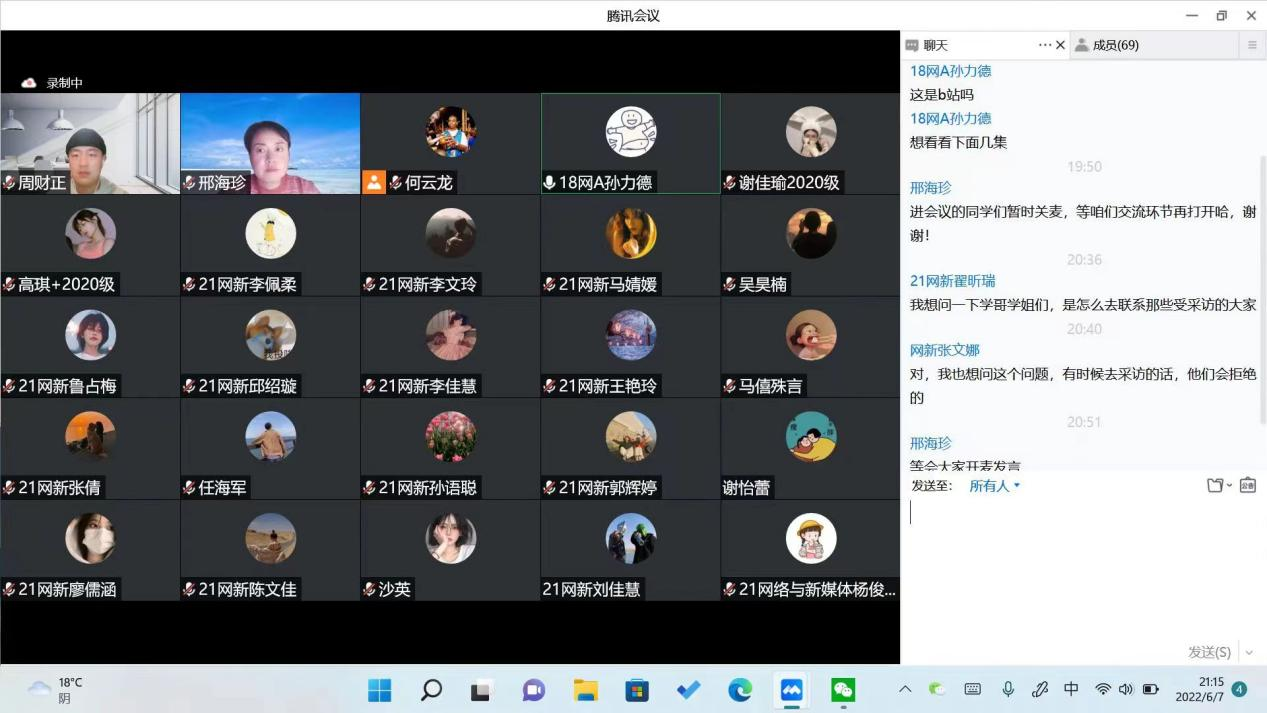Click the orange host badge beside 何云龙
This screenshot has width=1267, height=713.
coord(374,182)
